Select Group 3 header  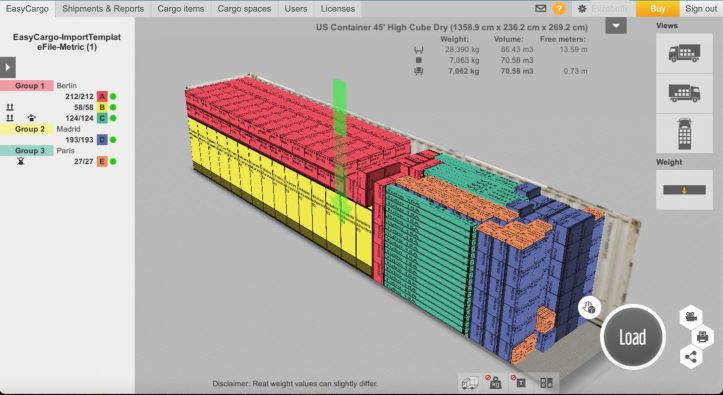click(27, 151)
